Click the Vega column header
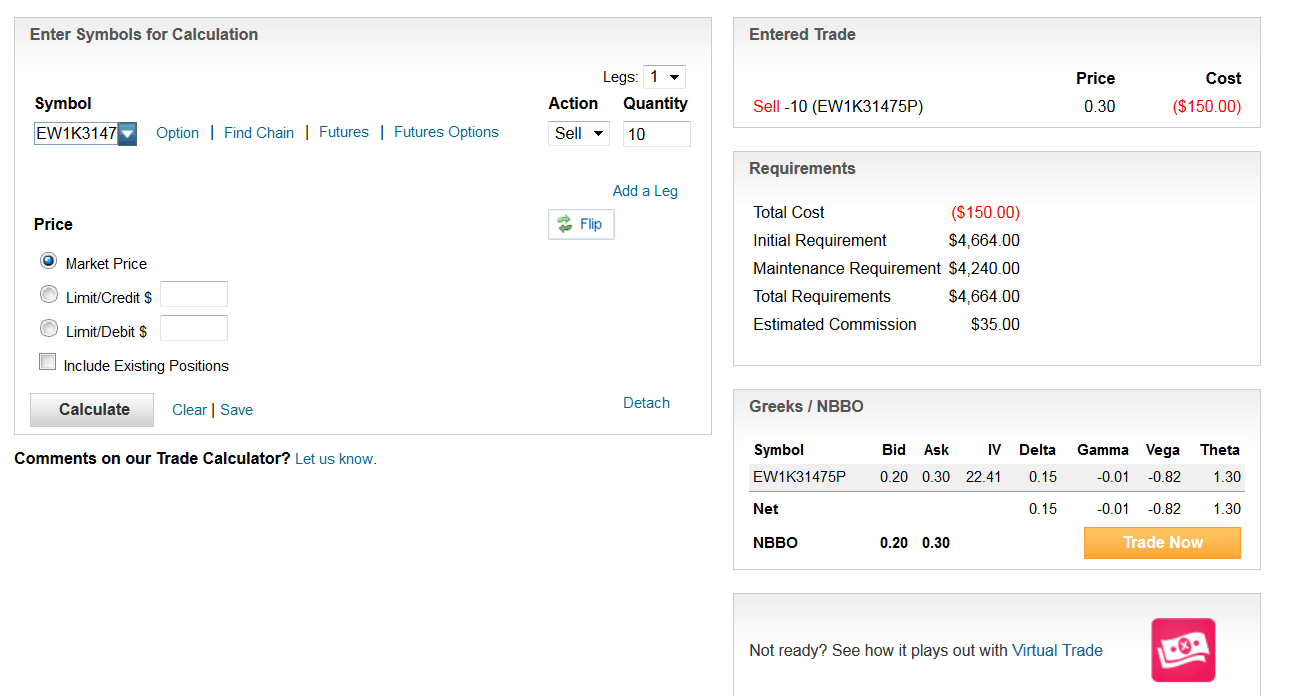This screenshot has width=1291, height=696. point(1163,450)
